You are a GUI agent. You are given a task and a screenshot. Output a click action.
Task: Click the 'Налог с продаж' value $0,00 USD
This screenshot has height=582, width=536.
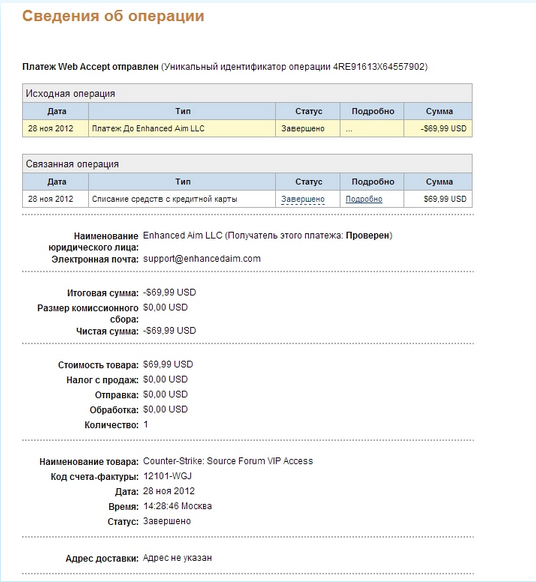[166, 379]
